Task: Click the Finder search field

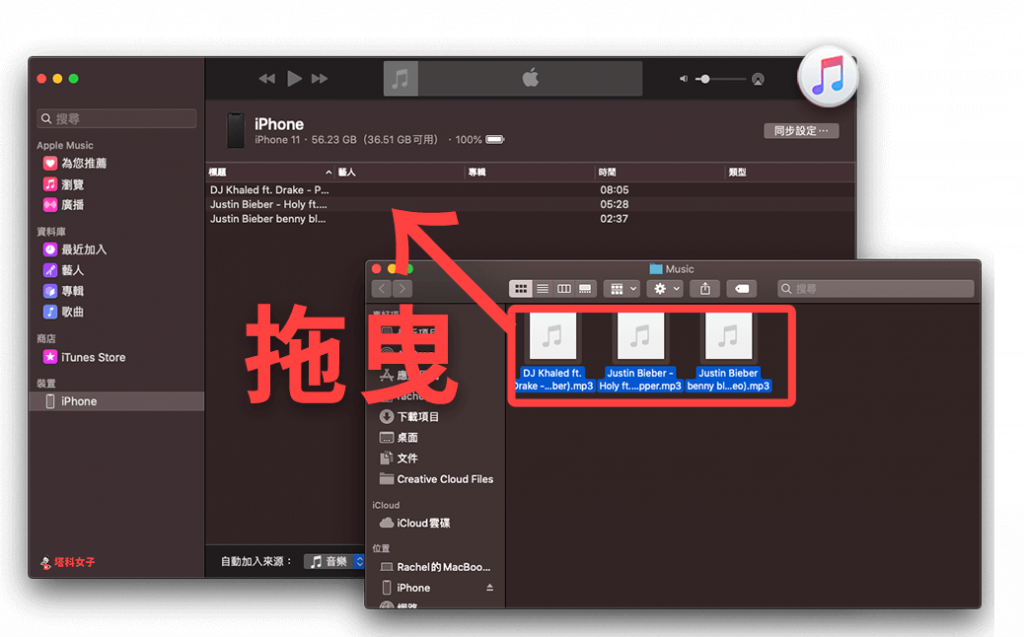Action: (875, 289)
